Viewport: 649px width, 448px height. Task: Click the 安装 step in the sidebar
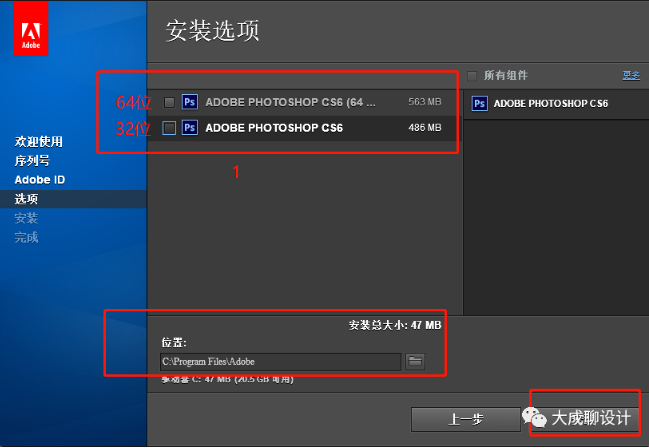click(x=26, y=218)
